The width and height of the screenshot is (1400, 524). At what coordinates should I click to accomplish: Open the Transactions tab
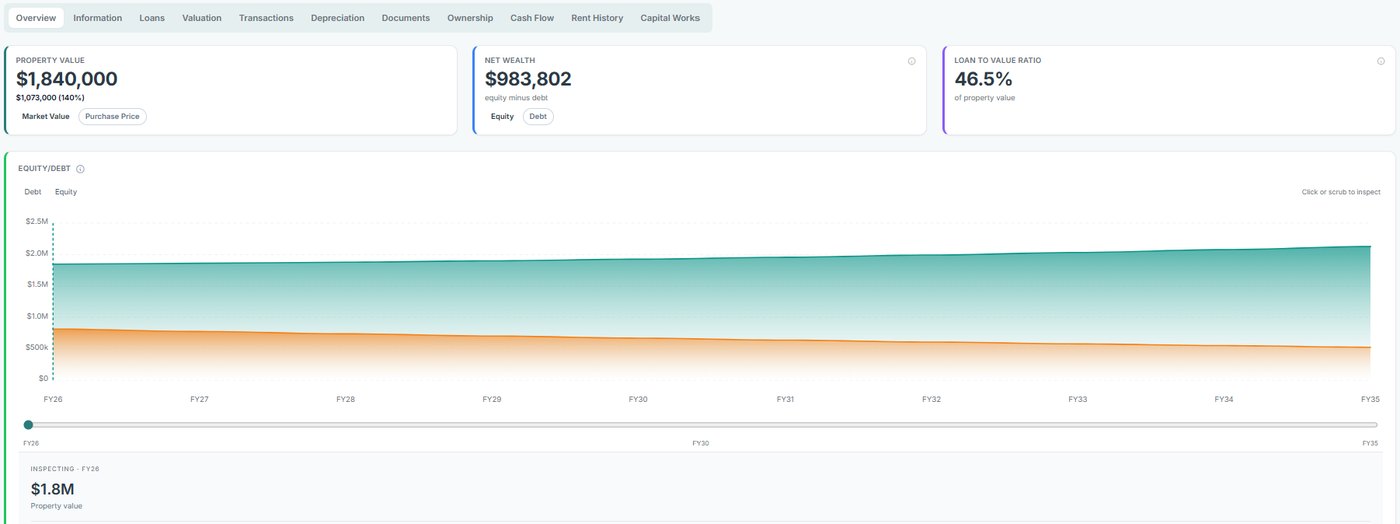(x=266, y=18)
